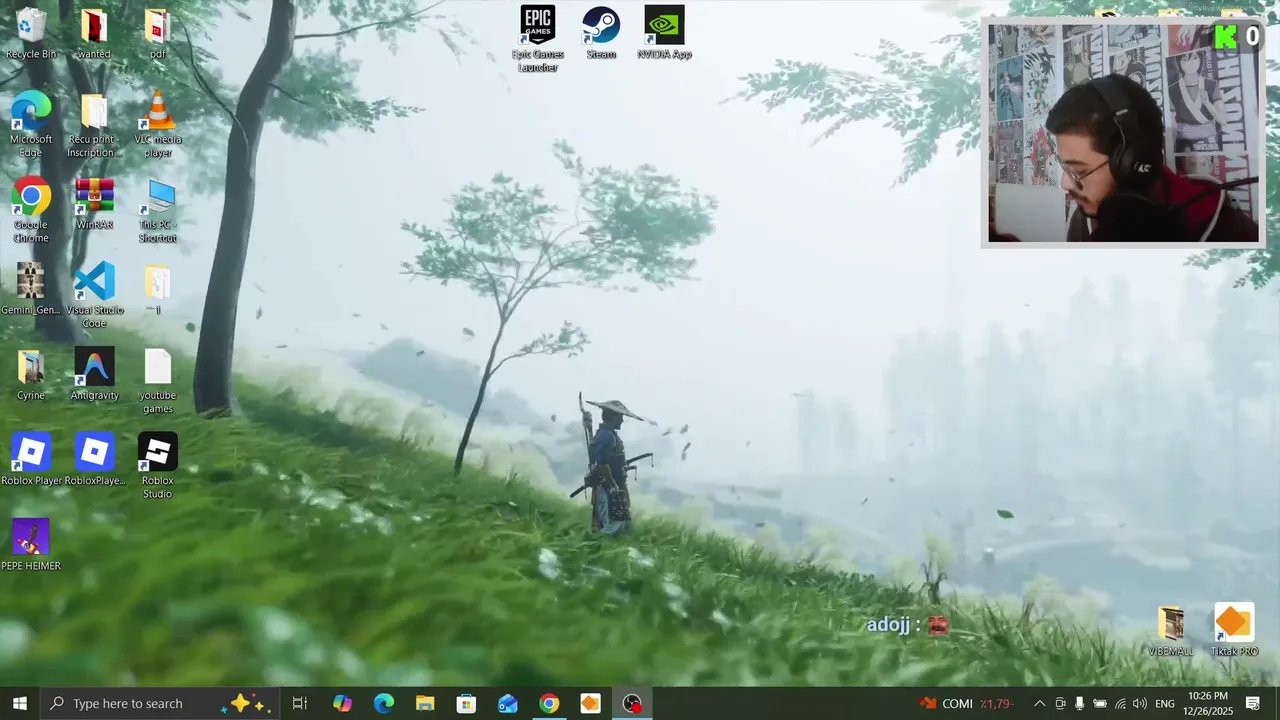Expand the hidden system tray icons

[1039, 703]
